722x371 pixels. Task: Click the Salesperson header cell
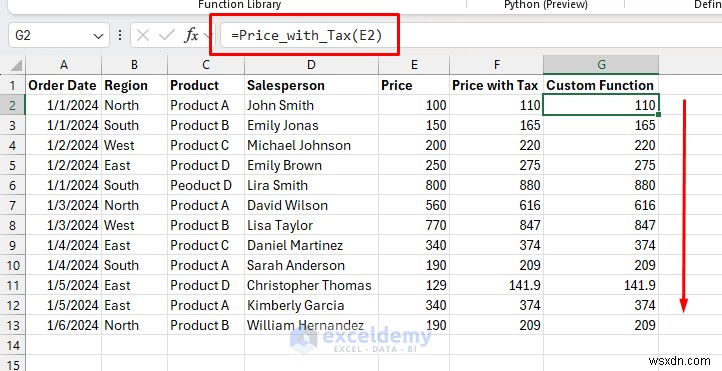[311, 85]
